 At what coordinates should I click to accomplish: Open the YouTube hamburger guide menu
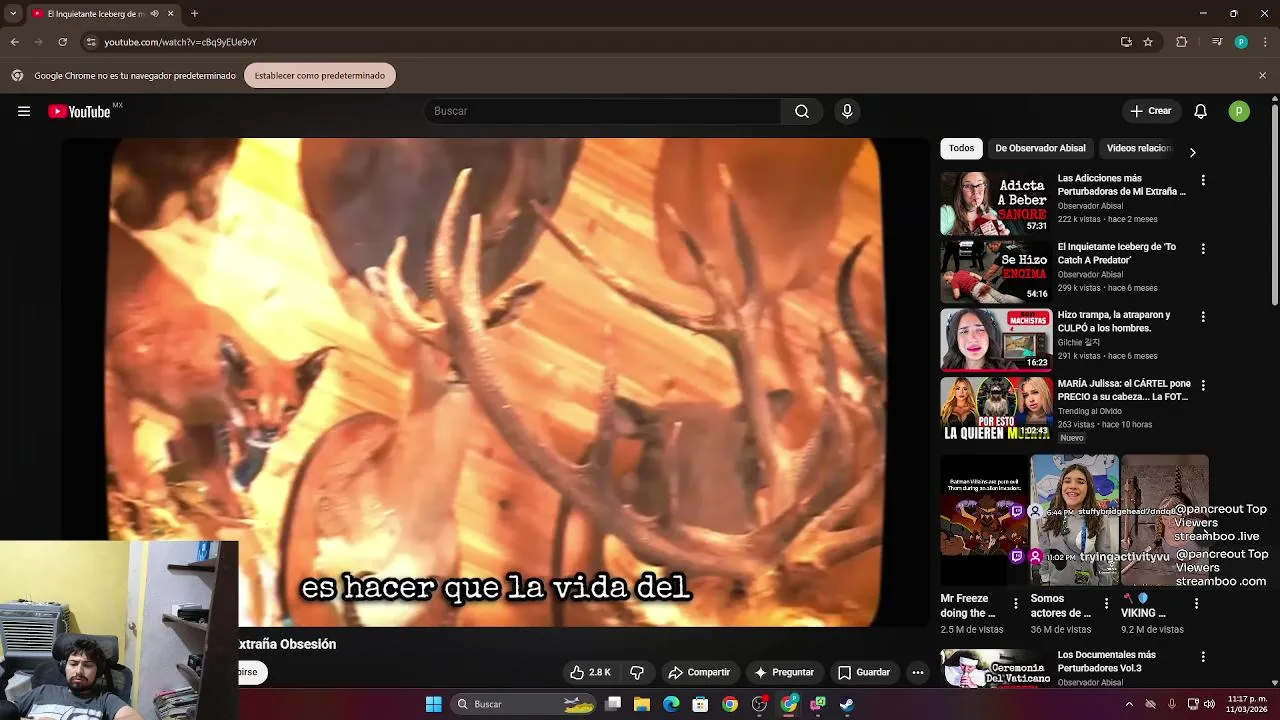[x=24, y=111]
